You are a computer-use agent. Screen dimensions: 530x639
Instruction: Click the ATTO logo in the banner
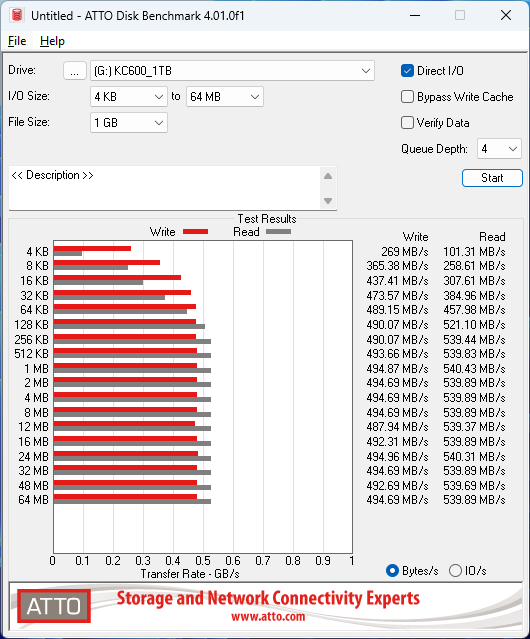click(x=54, y=606)
